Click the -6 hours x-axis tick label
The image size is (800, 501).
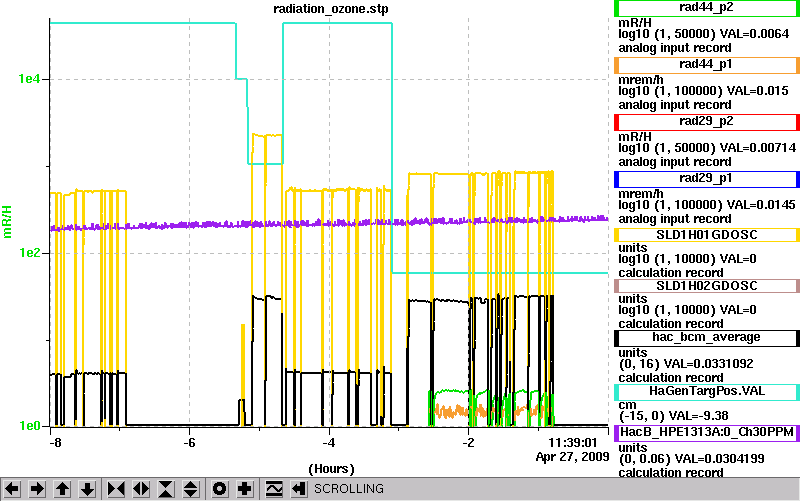[x=189, y=442]
